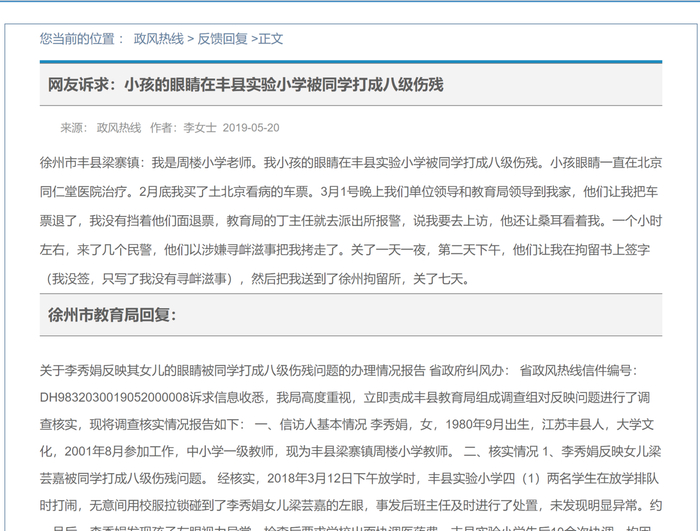Click the 正文 breadcrumb text
The height and width of the screenshot is (531, 700).
271,39
